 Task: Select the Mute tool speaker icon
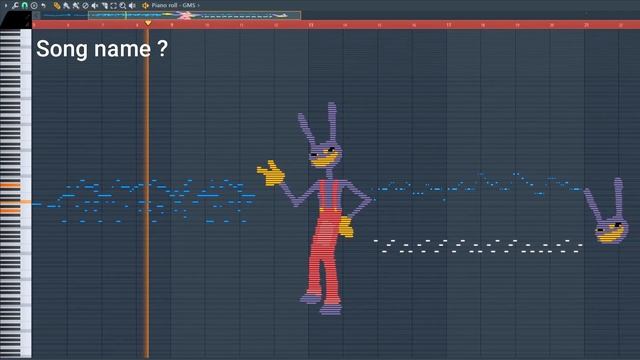[95, 6]
